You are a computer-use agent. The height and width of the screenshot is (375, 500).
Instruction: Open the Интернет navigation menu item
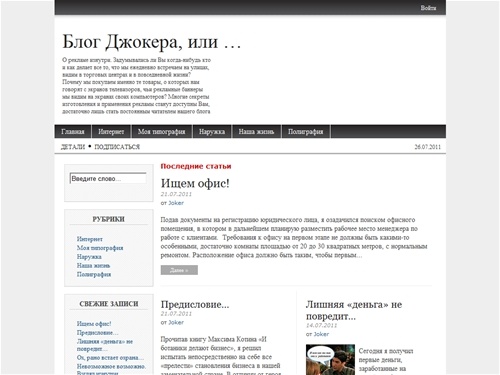[111, 132]
